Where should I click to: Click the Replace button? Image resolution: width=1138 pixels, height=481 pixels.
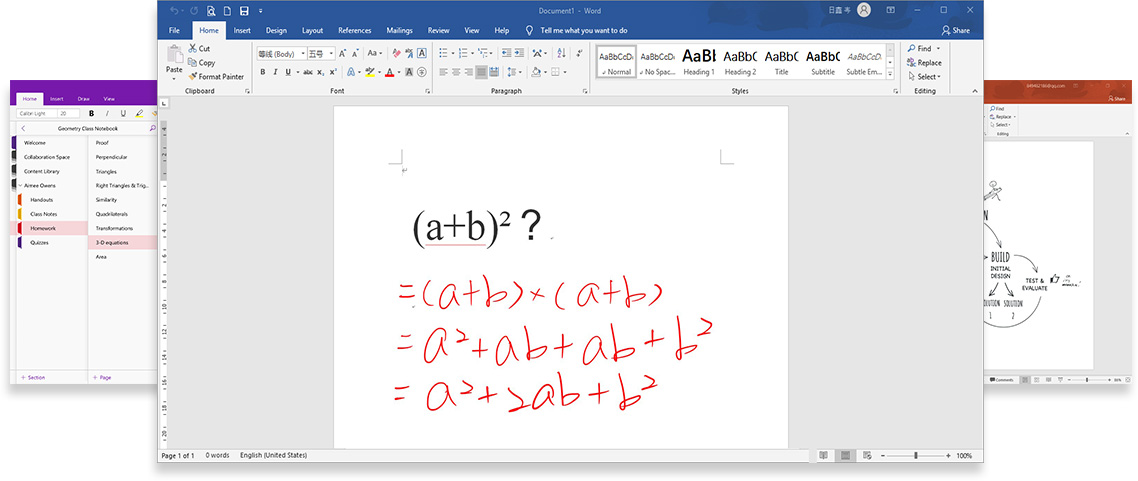point(924,63)
